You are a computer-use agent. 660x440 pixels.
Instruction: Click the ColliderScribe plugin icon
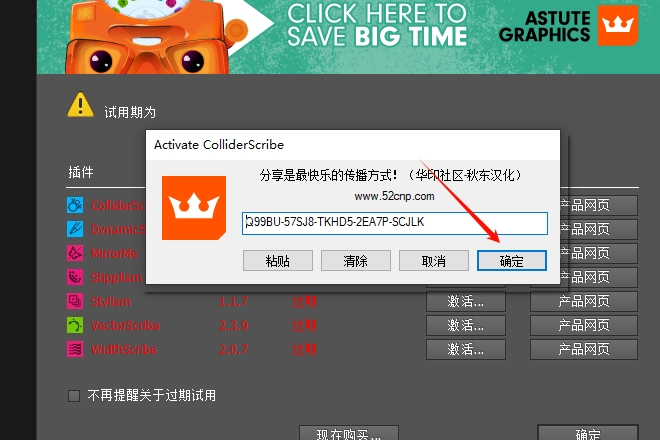75,205
